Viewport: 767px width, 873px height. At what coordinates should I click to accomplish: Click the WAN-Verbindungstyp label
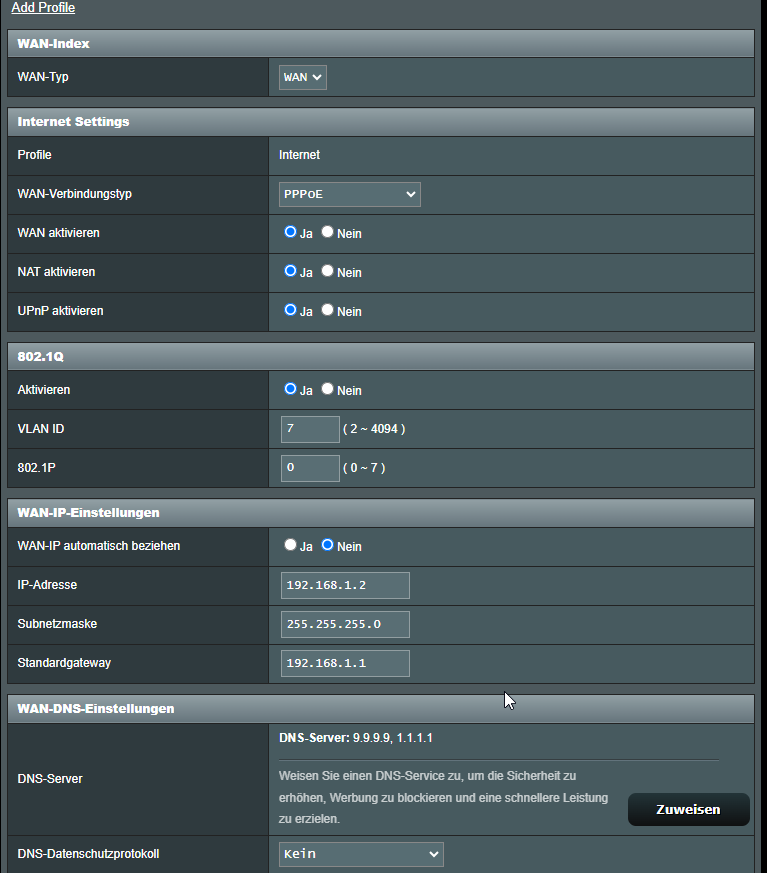(x=75, y=194)
